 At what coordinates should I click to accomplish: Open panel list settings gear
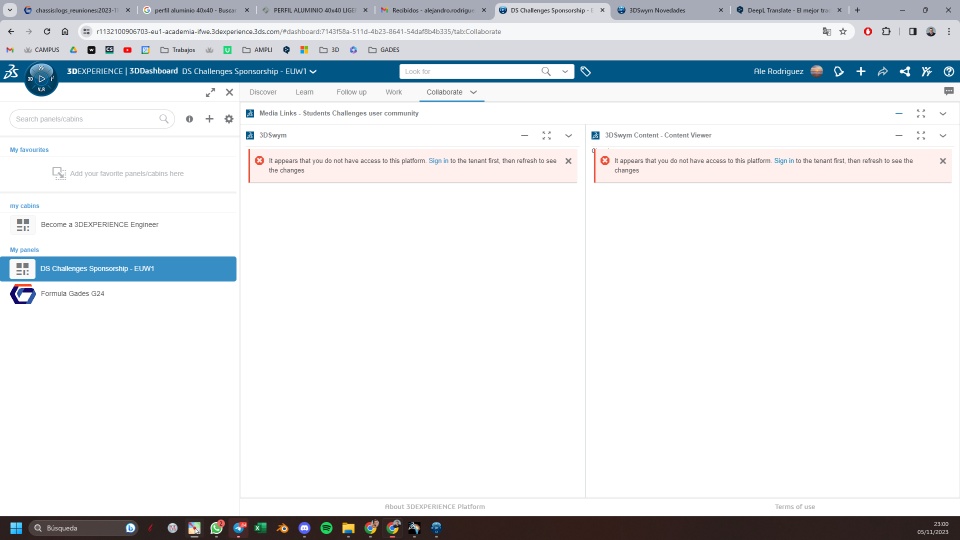tap(229, 119)
